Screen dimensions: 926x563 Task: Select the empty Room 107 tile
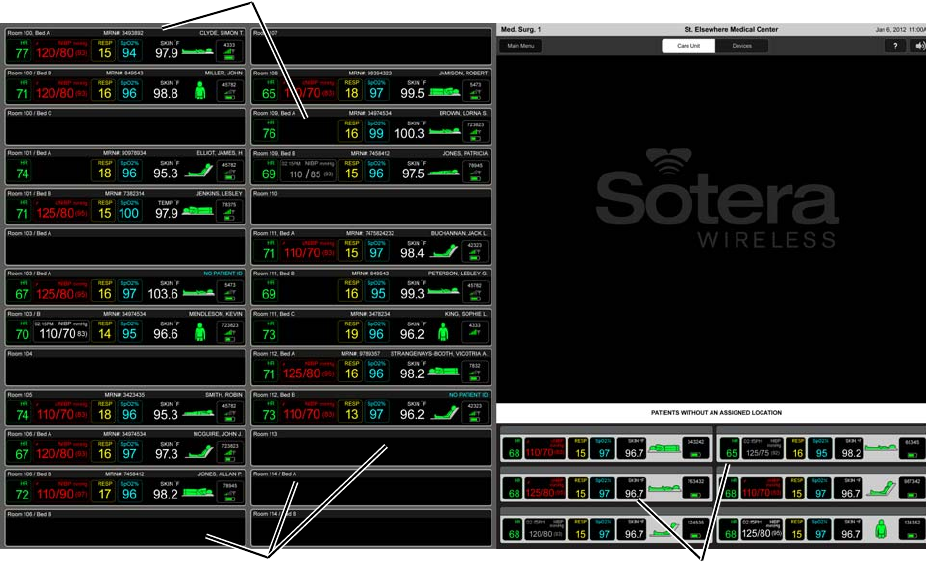[371, 47]
